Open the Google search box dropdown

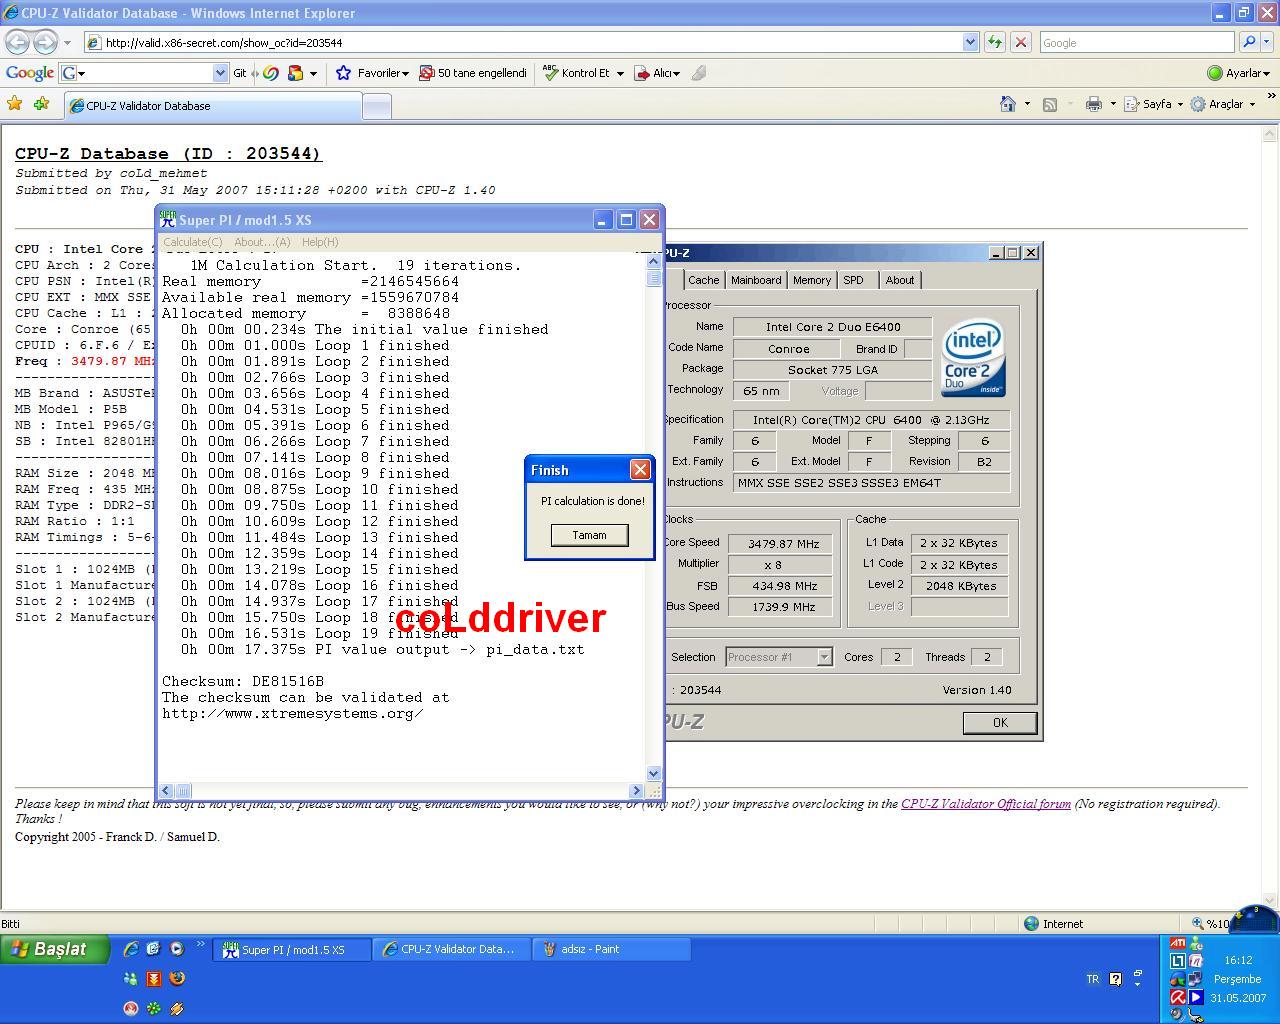click(x=220, y=73)
